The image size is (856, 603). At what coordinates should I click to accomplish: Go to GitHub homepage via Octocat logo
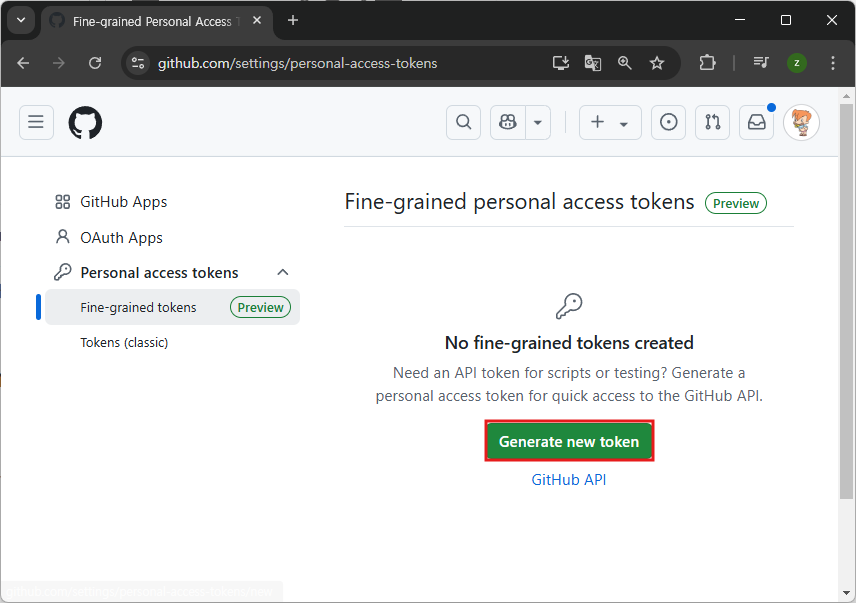click(x=85, y=122)
